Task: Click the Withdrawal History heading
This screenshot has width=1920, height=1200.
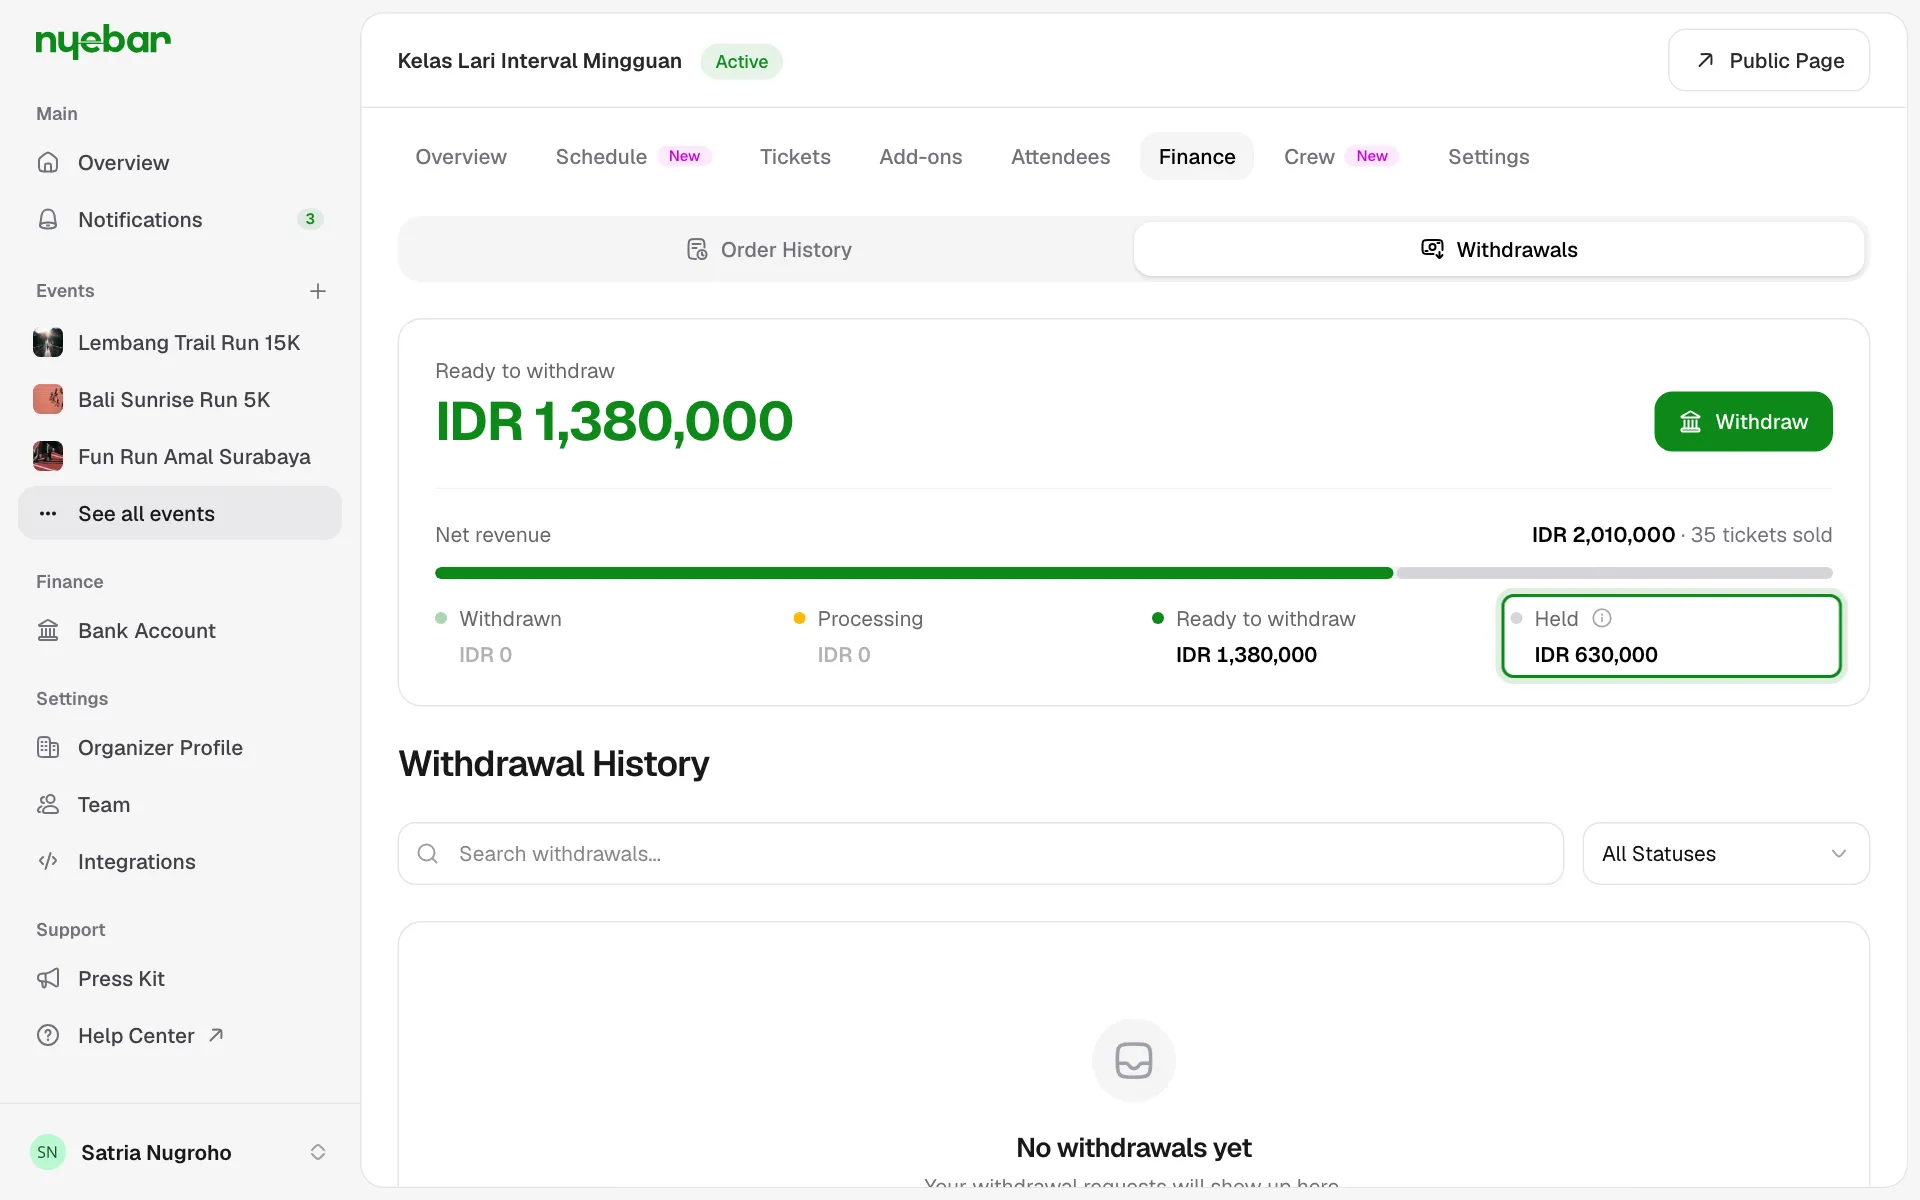Action: [x=553, y=764]
